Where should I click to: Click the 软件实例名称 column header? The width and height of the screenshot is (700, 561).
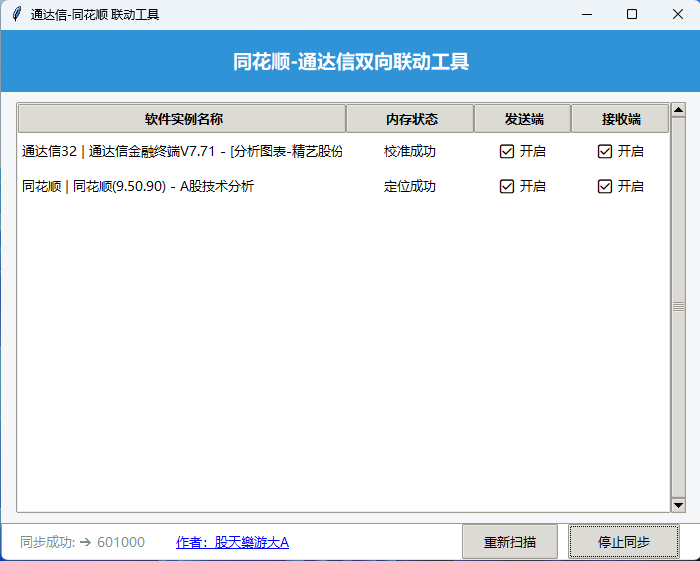[182, 119]
